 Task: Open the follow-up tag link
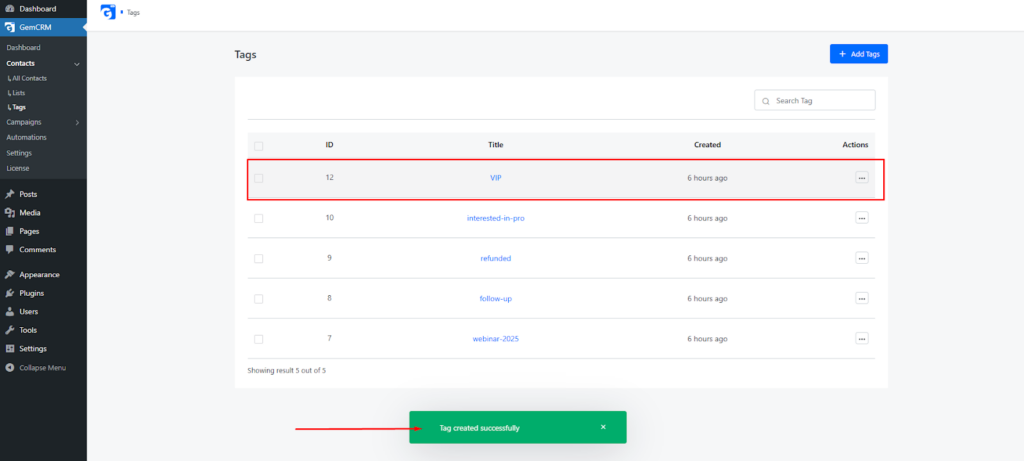tap(496, 298)
